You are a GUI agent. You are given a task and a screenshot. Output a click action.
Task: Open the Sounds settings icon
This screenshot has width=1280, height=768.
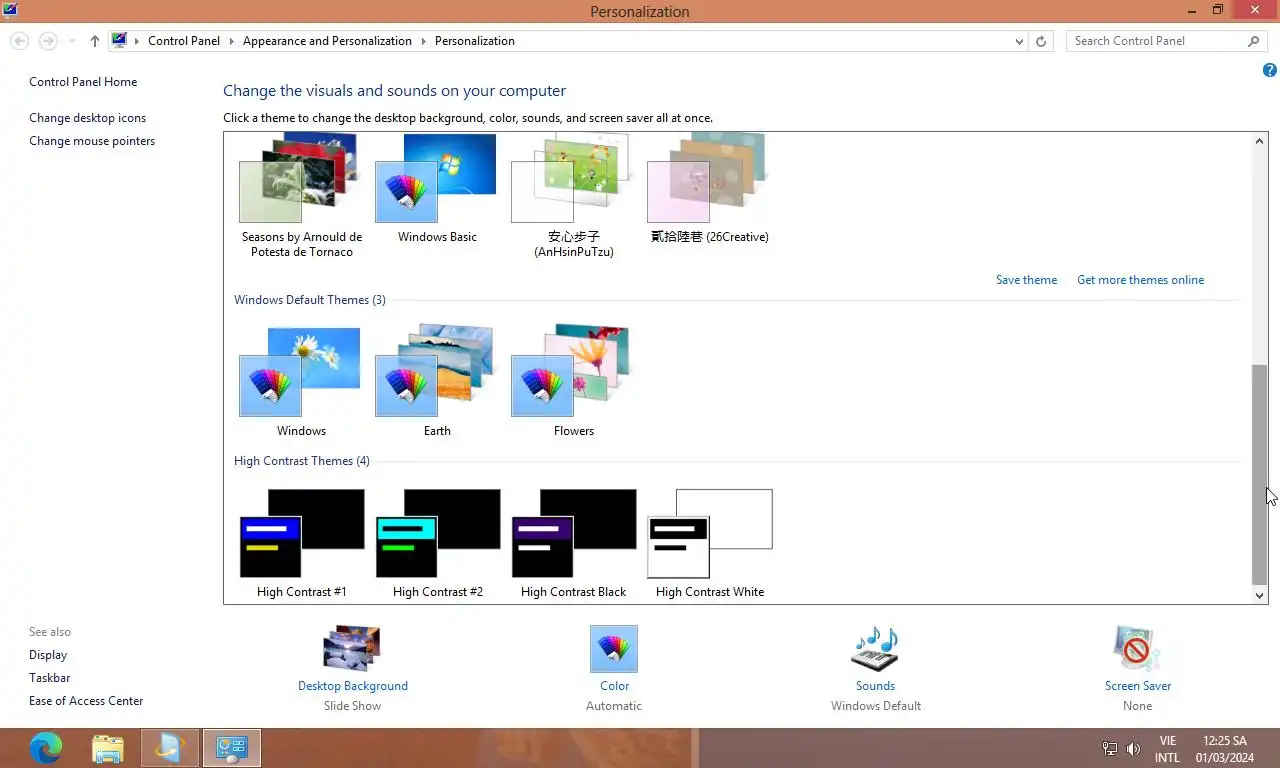(x=875, y=649)
